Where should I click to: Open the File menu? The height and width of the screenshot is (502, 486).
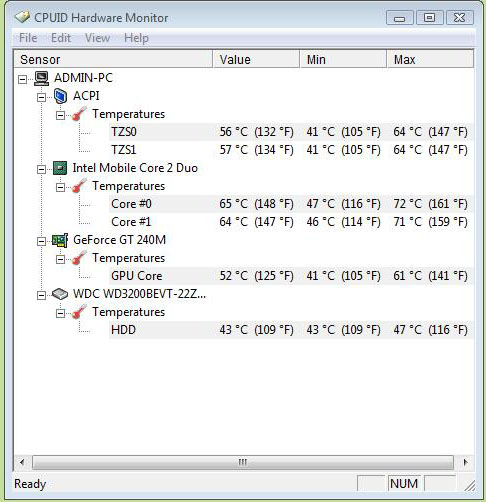(x=28, y=38)
